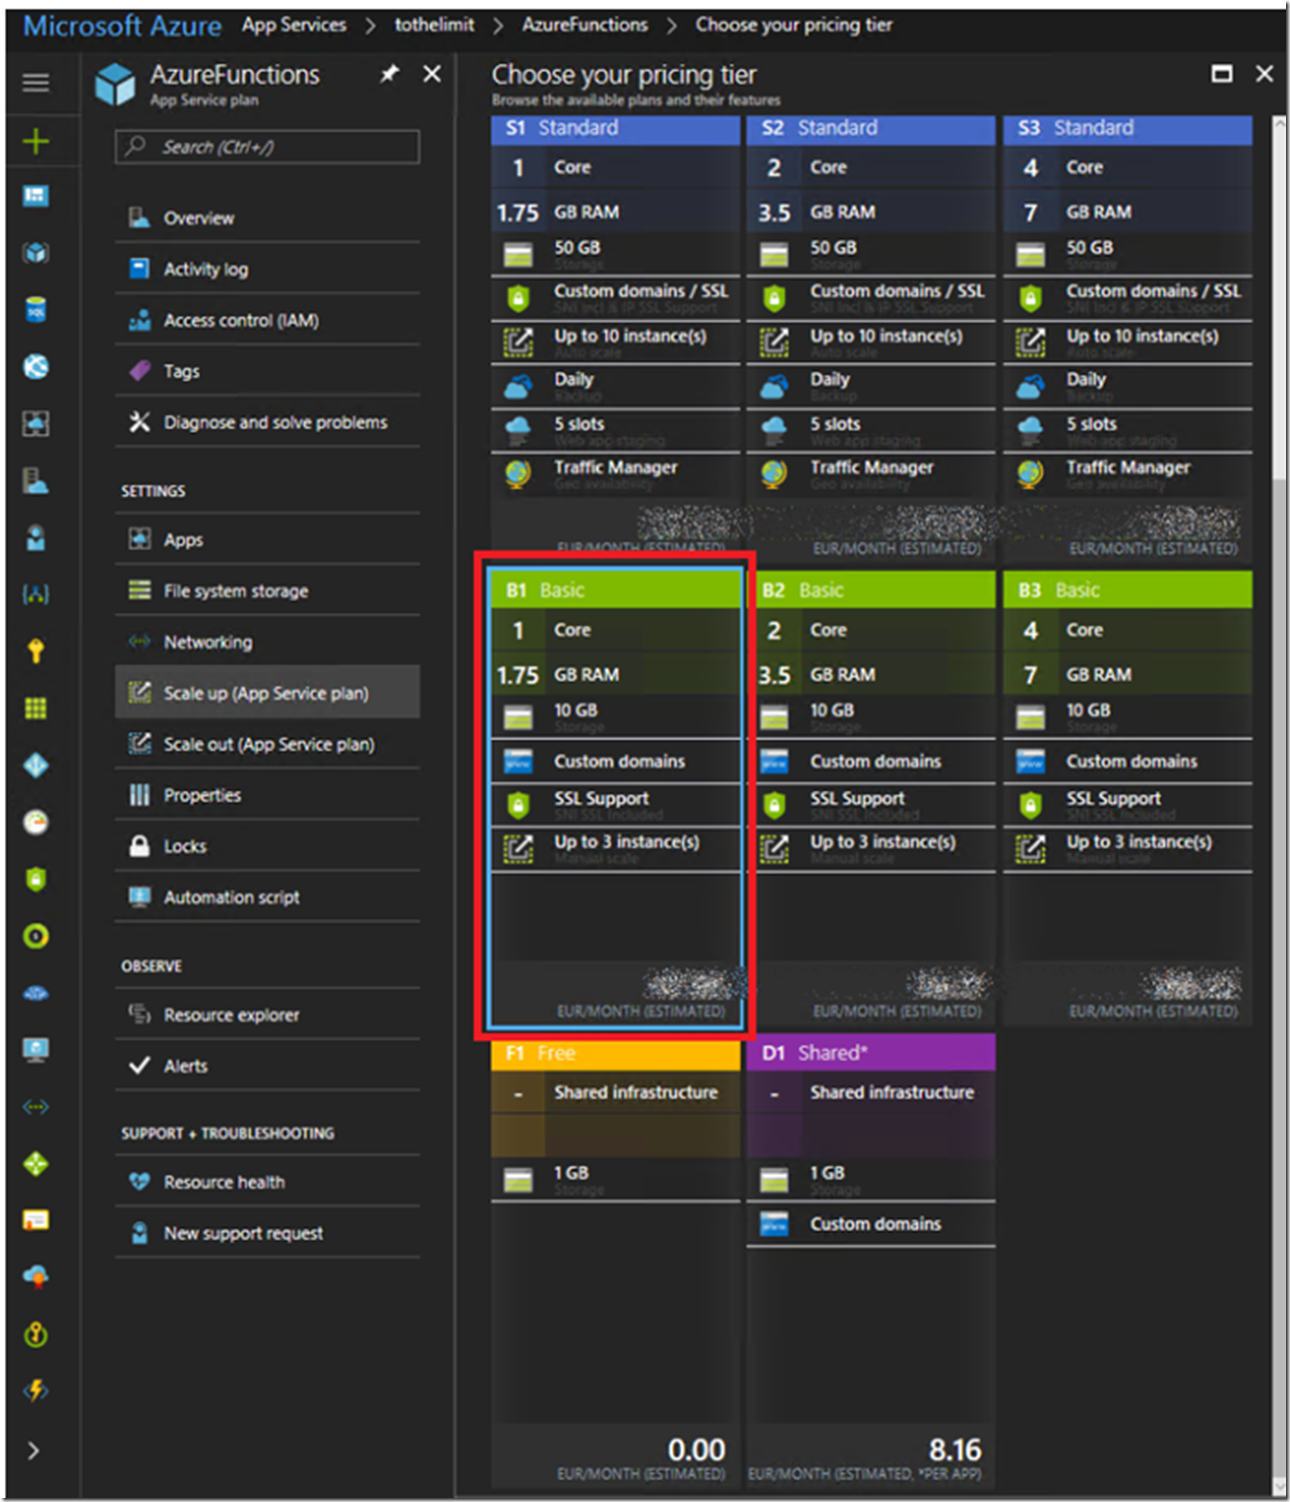Image resolution: width=1290 pixels, height=1502 pixels.
Task: Select the D1 Shared pricing tier
Action: pos(871,1262)
